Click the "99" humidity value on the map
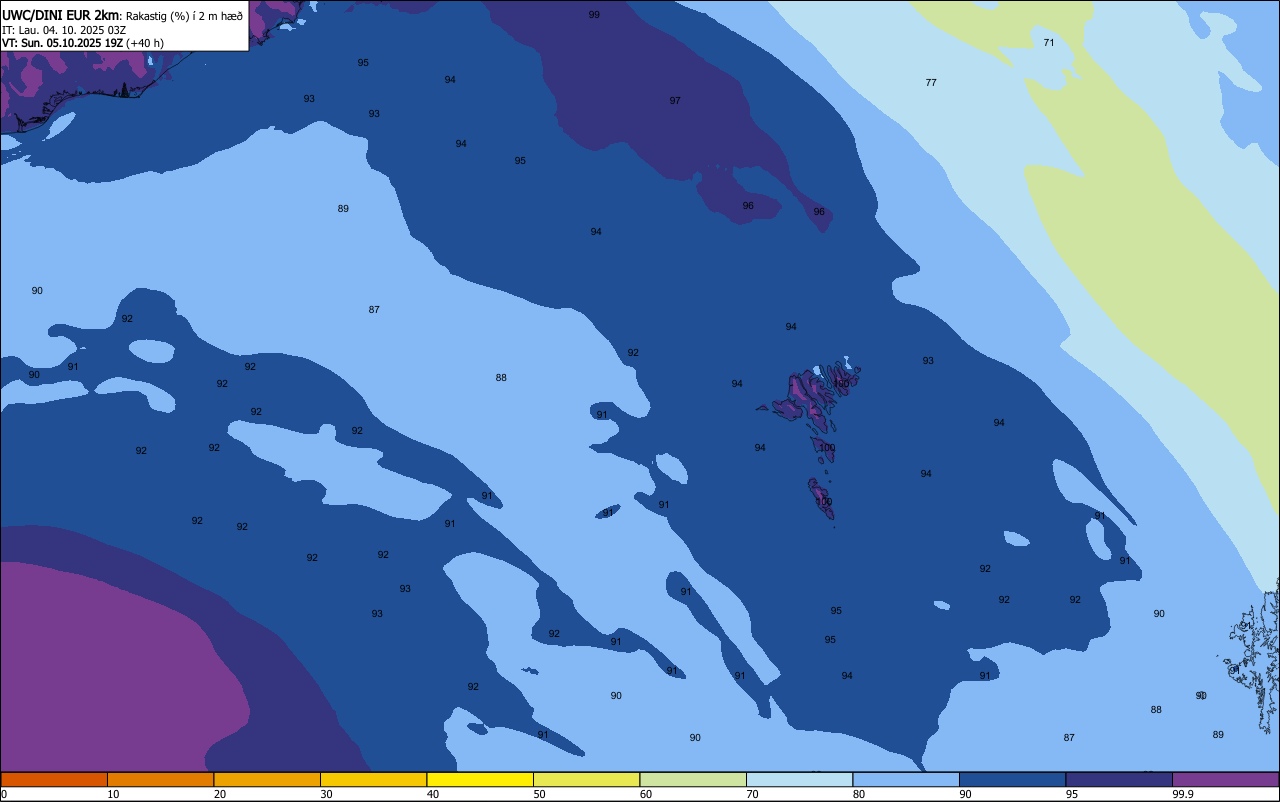This screenshot has width=1280, height=802. (x=594, y=15)
